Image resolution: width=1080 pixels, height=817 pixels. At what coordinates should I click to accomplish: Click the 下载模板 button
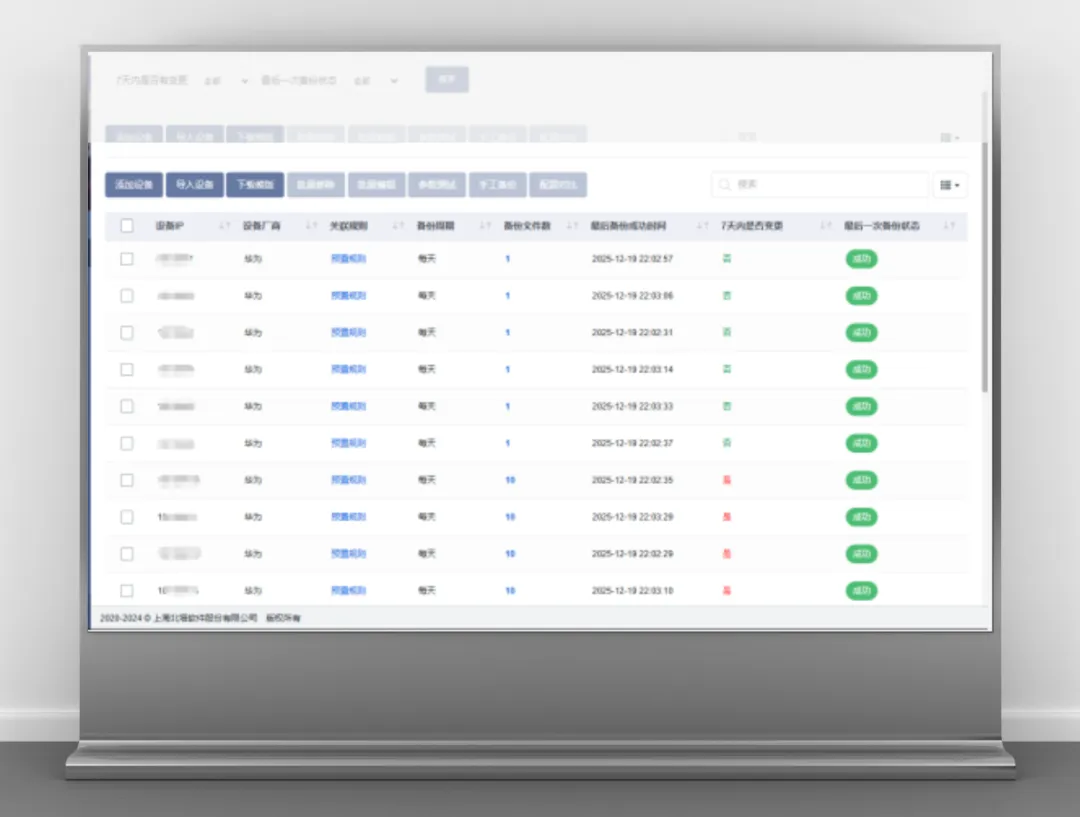(255, 185)
